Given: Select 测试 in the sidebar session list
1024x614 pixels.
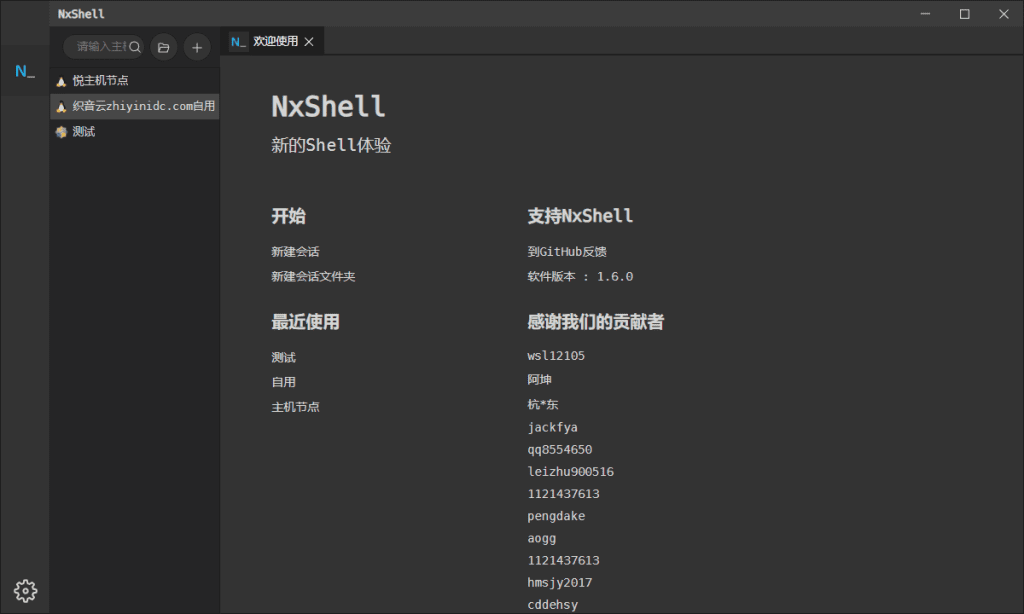Looking at the screenshot, I should (x=84, y=132).
